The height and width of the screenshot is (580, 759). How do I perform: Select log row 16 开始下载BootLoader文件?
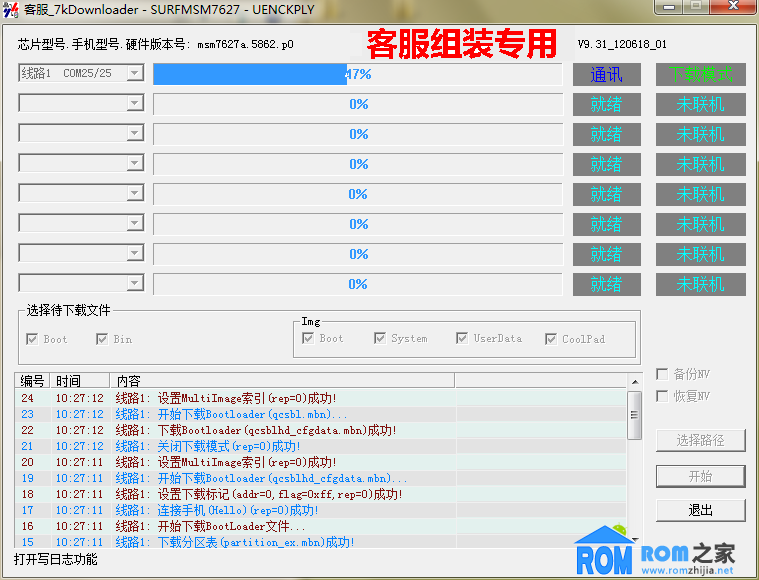pyautogui.click(x=320, y=526)
